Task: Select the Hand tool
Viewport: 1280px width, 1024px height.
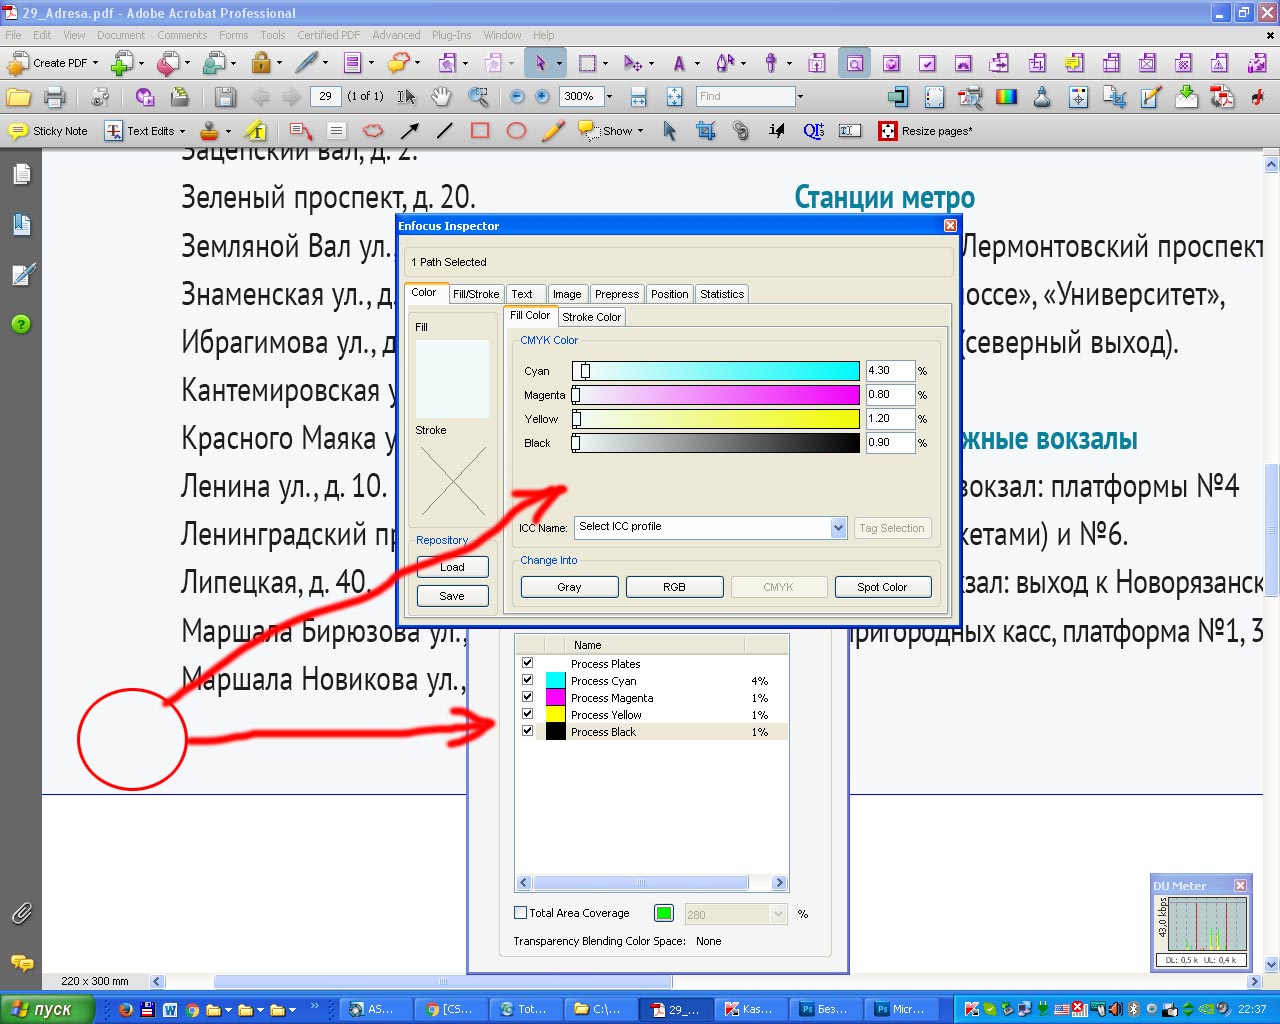Action: tap(441, 97)
